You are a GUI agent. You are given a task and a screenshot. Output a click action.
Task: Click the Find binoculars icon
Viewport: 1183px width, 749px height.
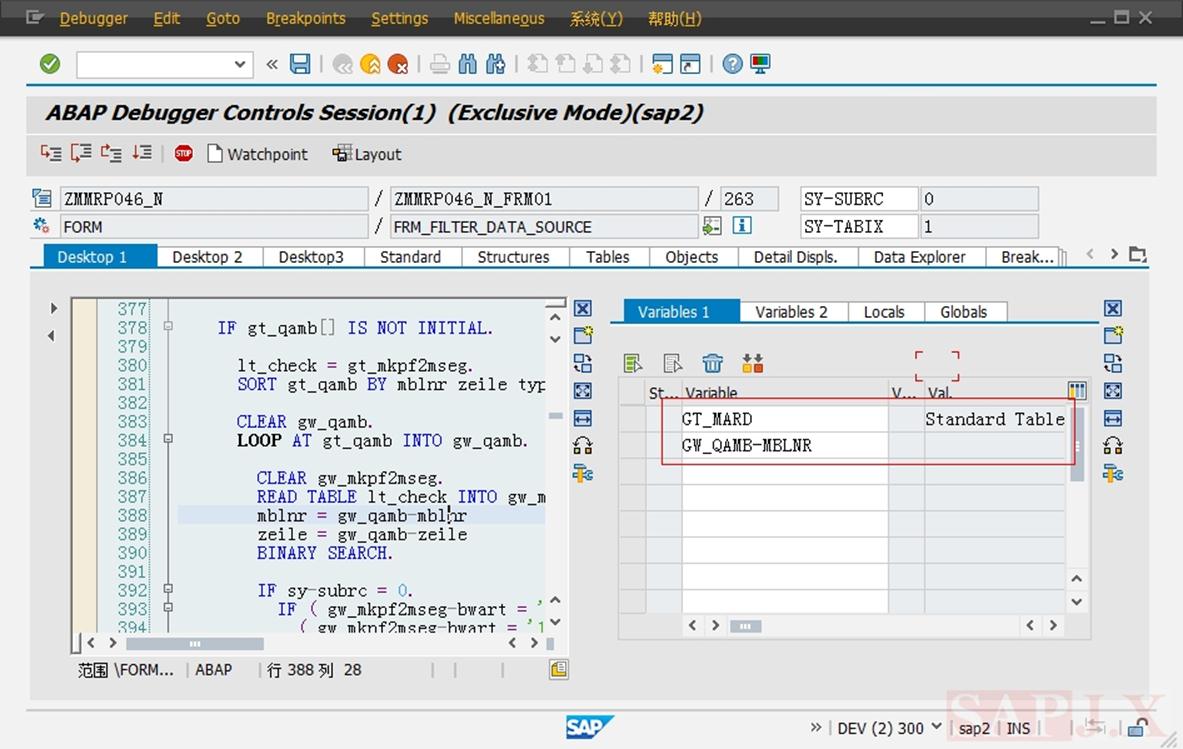(x=468, y=64)
